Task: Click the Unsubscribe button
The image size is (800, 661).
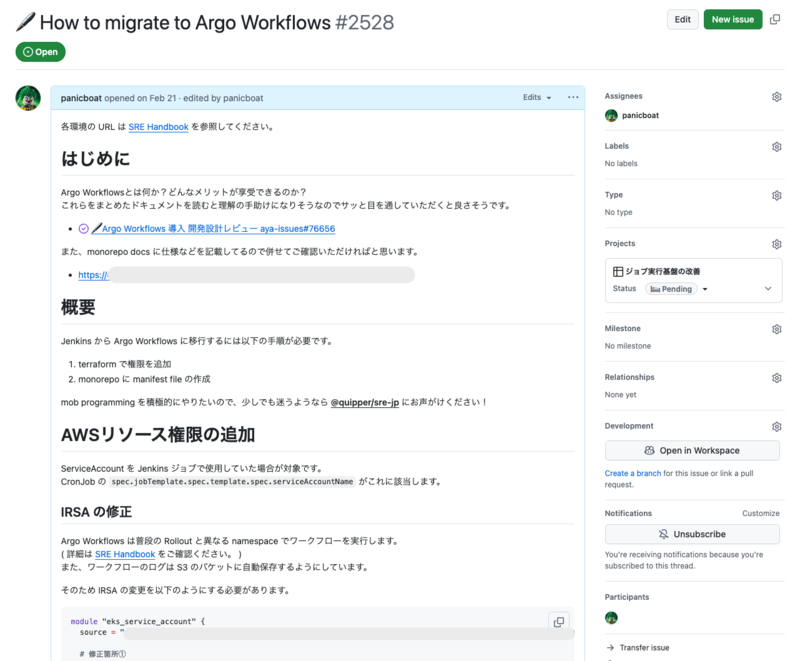Action: 692,534
